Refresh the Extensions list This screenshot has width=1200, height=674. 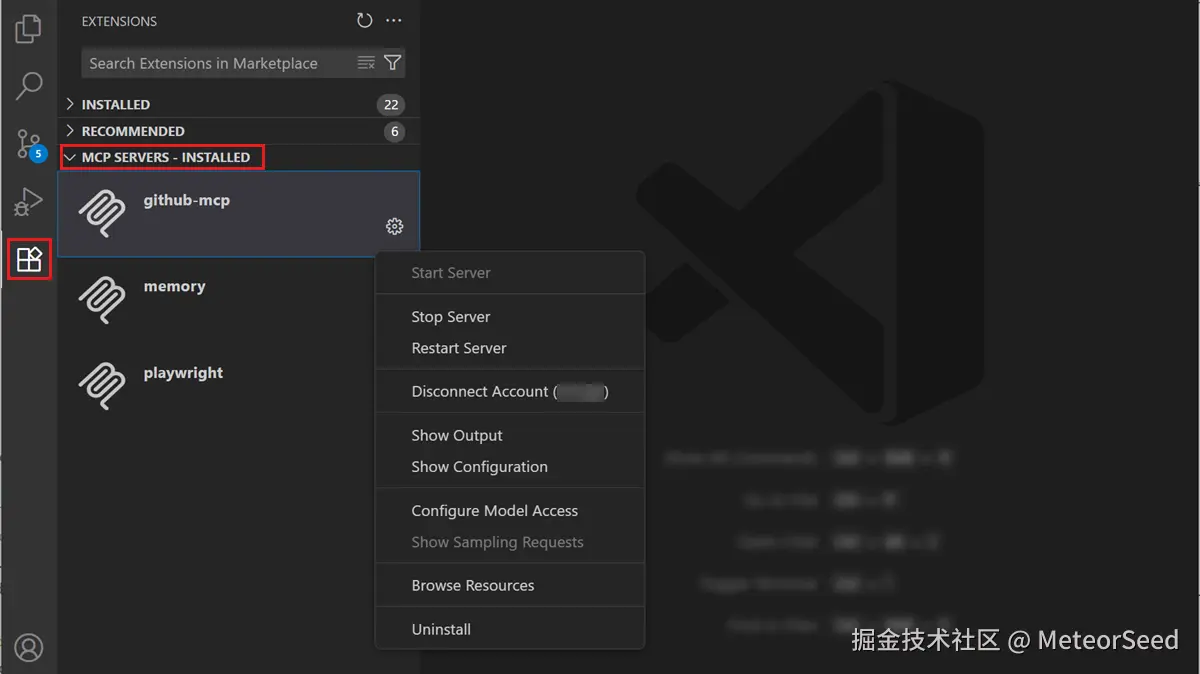coord(365,21)
